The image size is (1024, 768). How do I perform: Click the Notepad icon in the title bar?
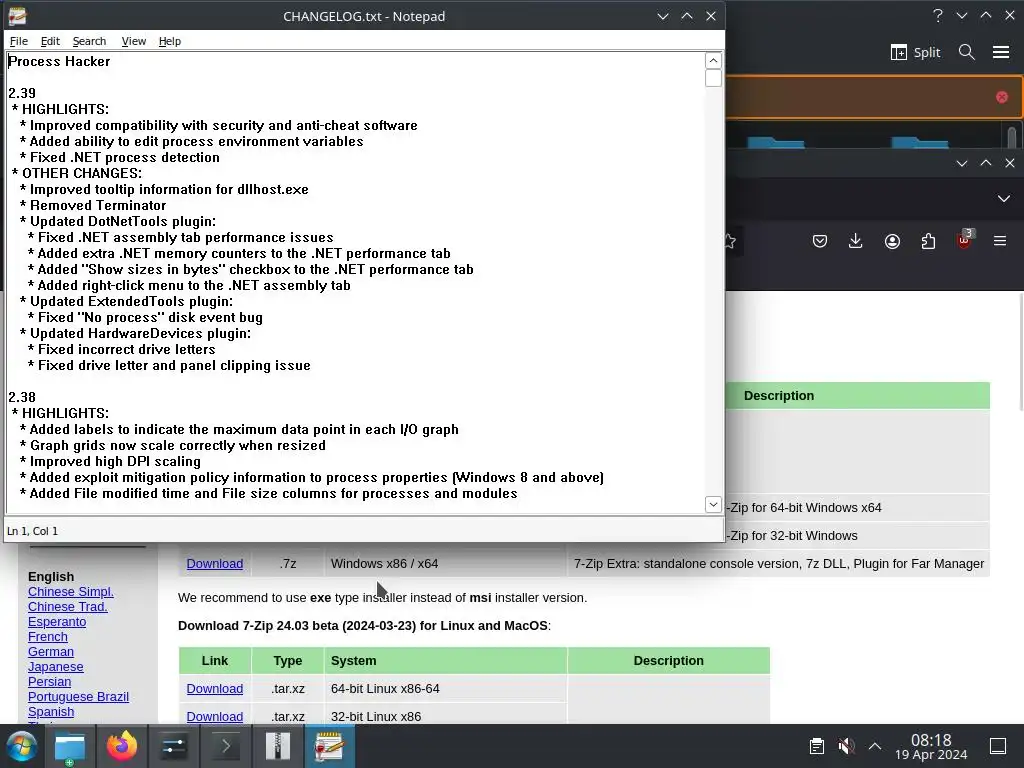(x=18, y=16)
